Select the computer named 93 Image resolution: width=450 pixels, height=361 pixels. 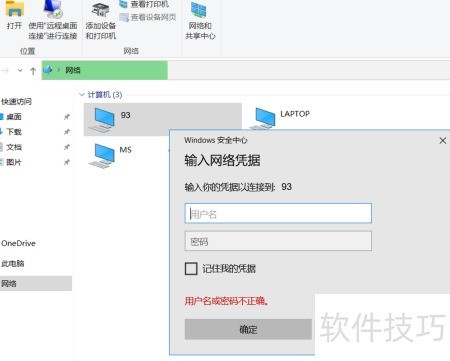(163, 119)
